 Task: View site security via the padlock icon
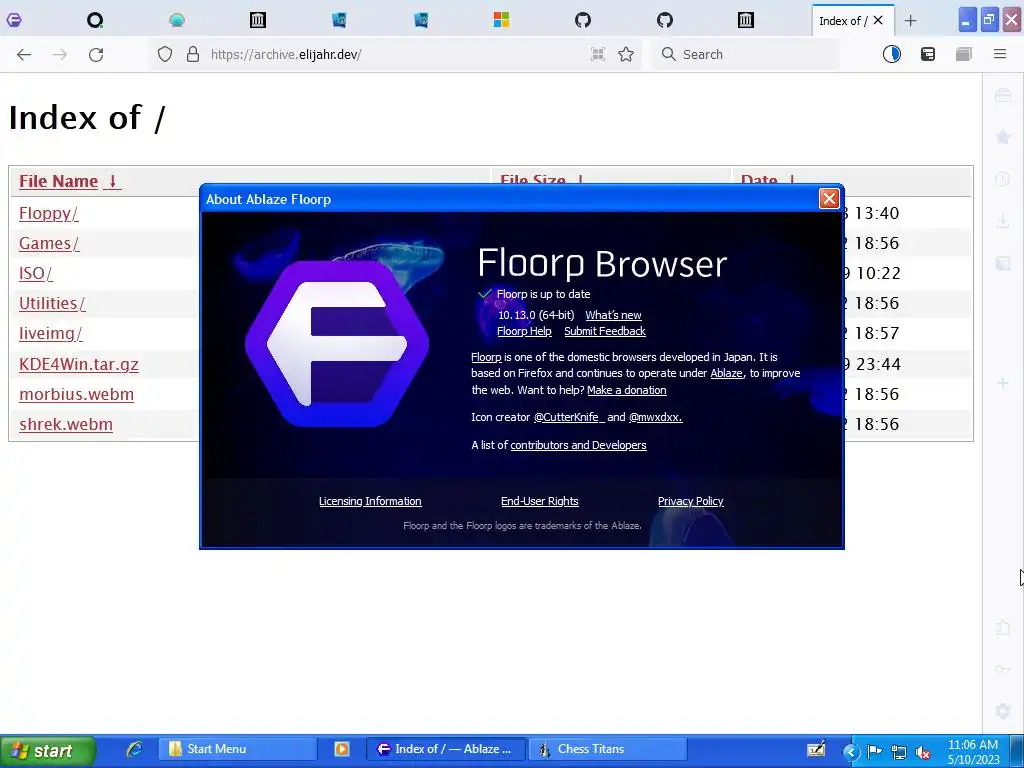pos(193,54)
